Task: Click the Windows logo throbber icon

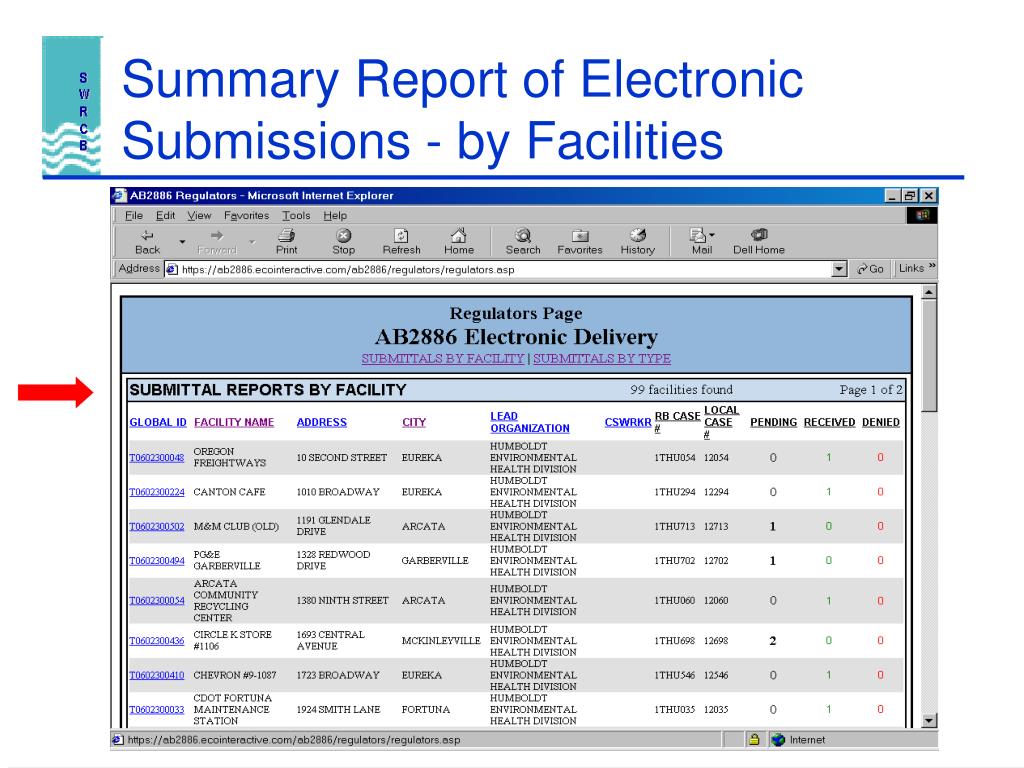Action: (922, 215)
